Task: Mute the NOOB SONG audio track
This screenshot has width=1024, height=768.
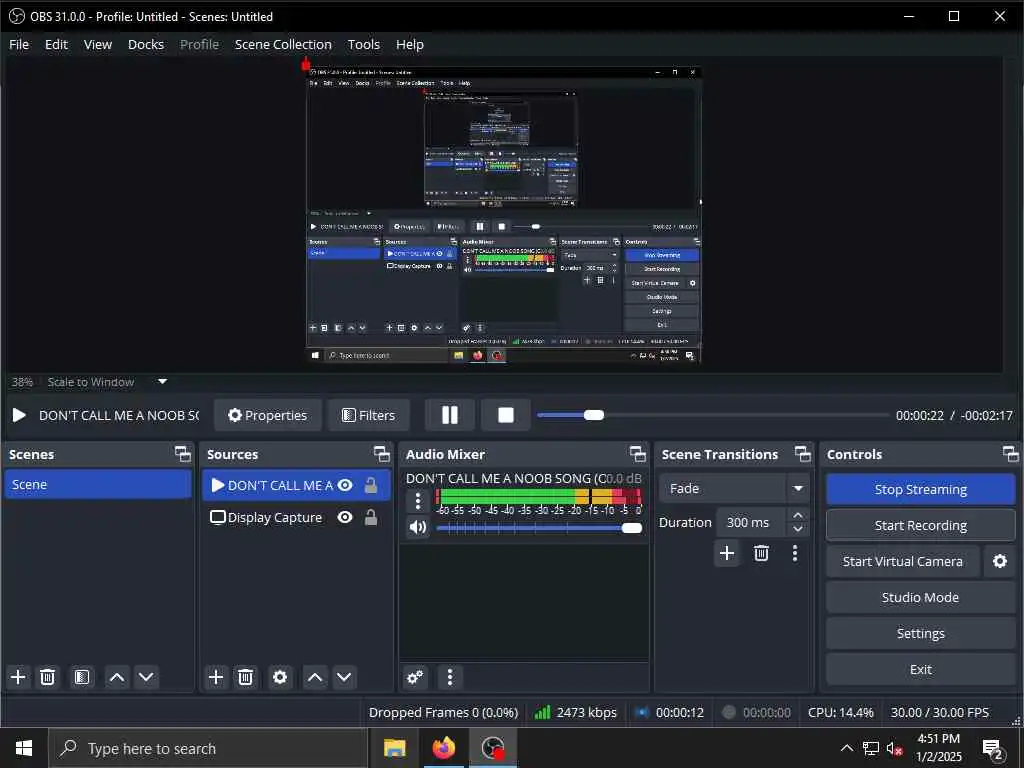Action: (x=418, y=527)
